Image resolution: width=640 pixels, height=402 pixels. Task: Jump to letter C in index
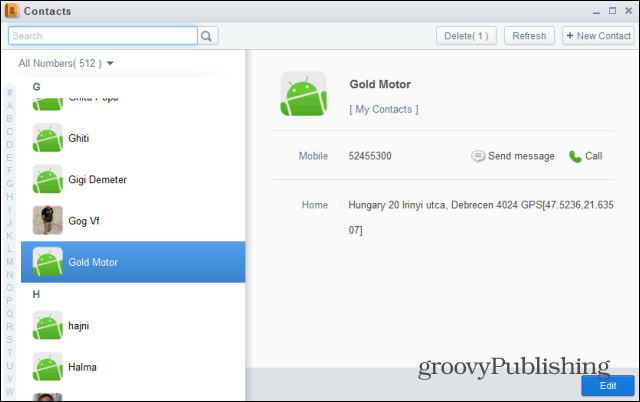10,132
